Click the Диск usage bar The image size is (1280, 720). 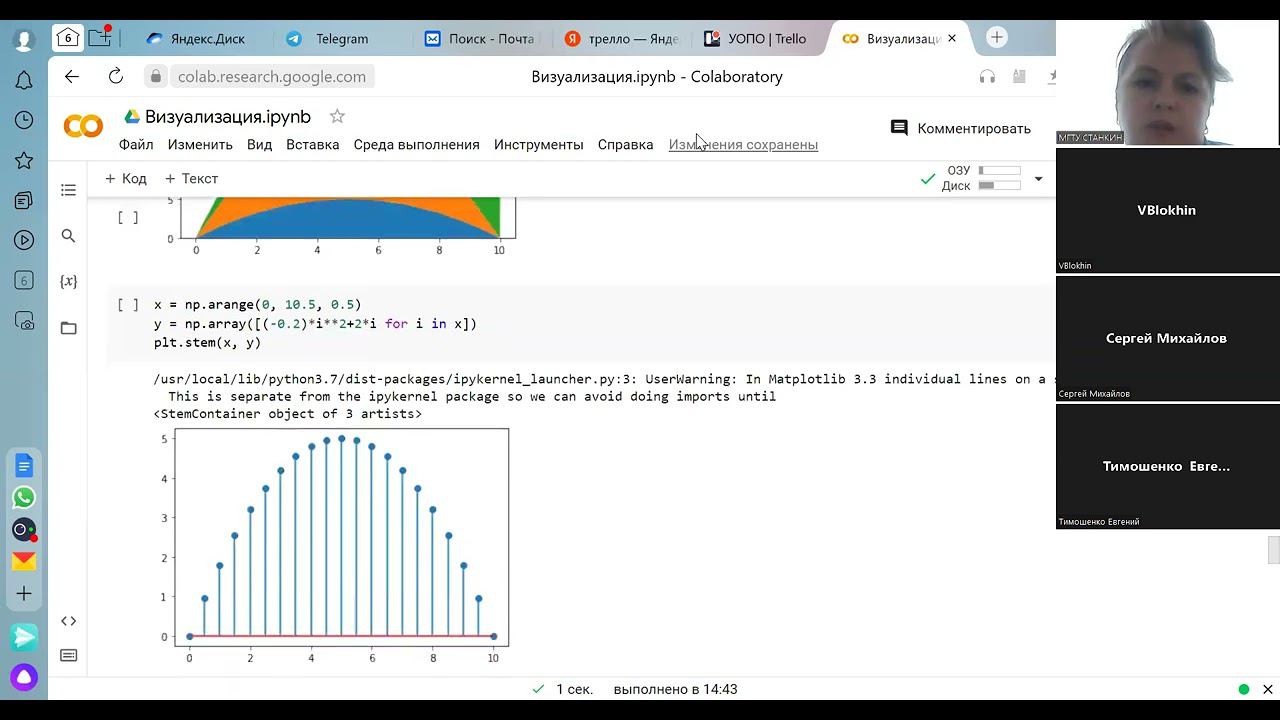click(x=1000, y=185)
